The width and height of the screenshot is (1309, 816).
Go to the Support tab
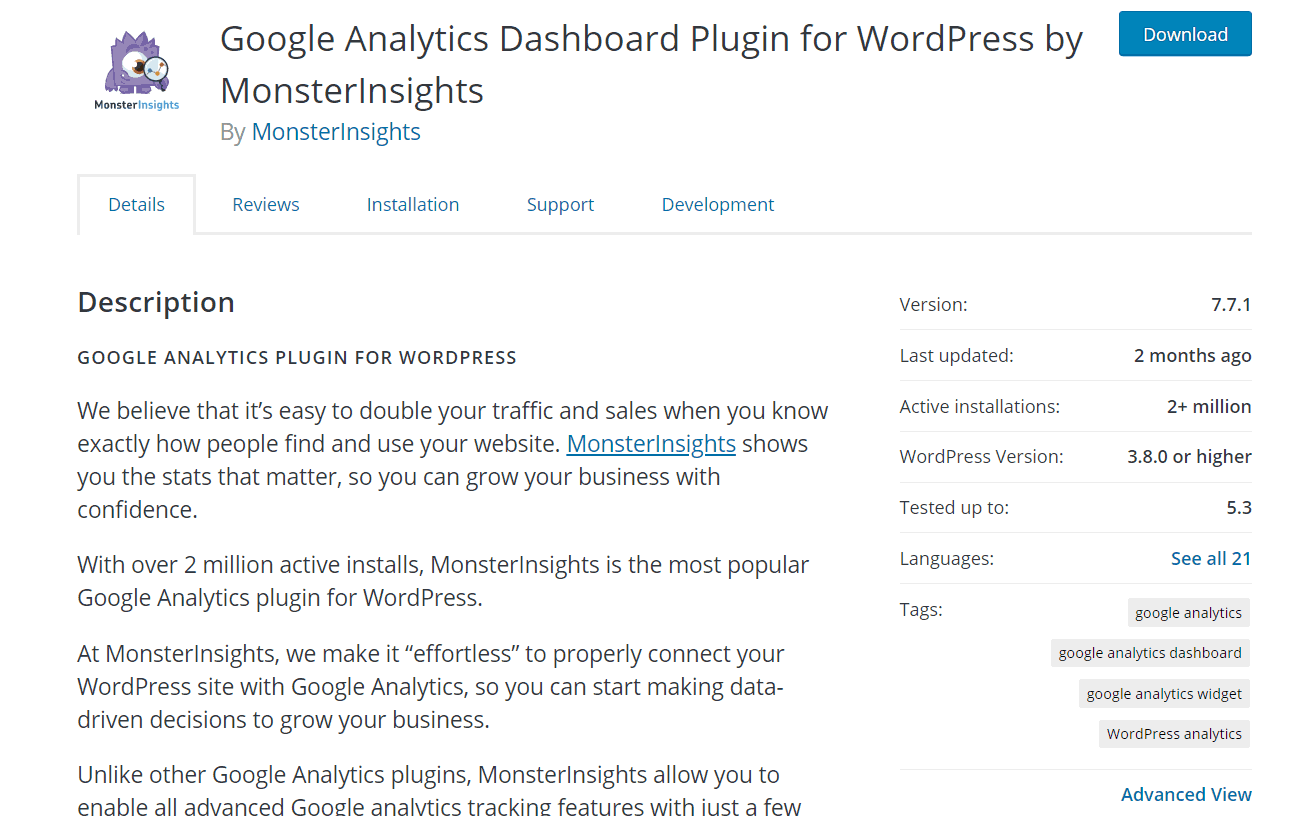tap(560, 204)
